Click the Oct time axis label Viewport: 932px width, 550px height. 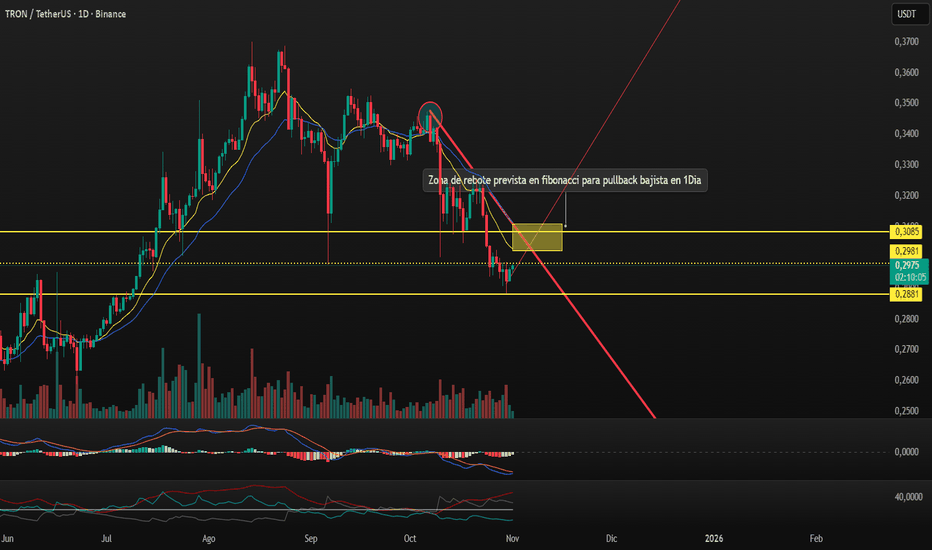410,539
